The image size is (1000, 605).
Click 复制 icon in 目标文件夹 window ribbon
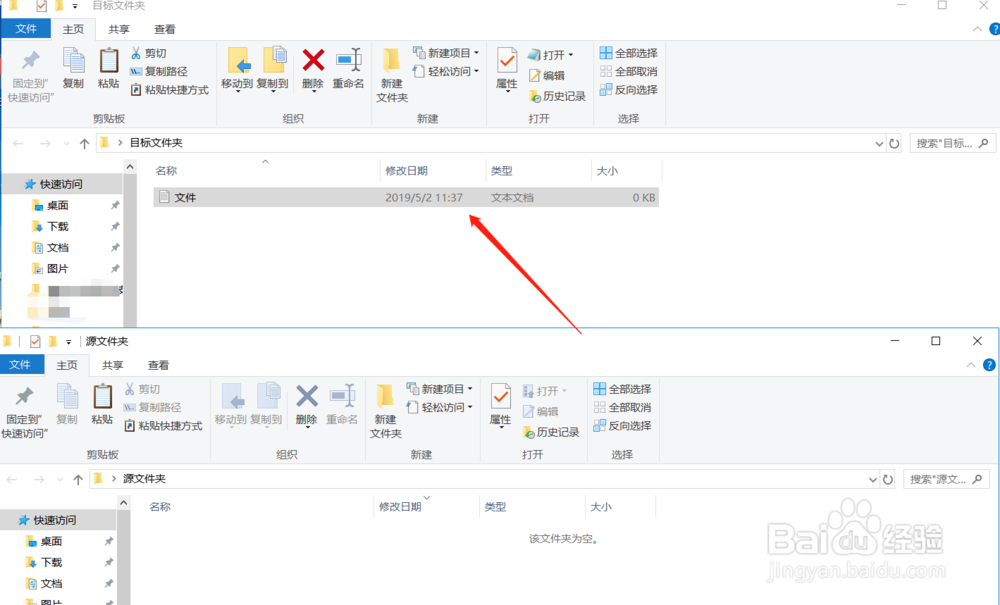tap(73, 68)
